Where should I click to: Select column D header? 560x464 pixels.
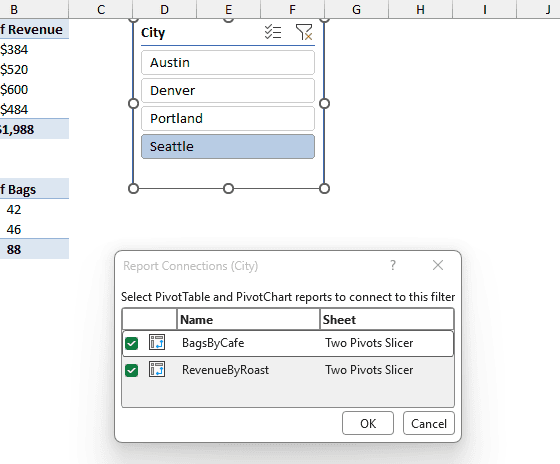[x=164, y=9]
